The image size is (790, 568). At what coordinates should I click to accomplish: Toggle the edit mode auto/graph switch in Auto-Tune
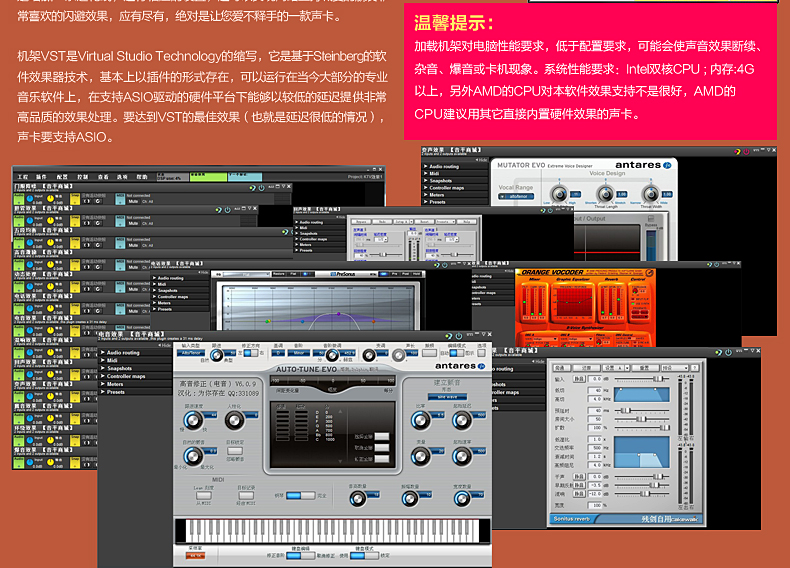(x=456, y=353)
